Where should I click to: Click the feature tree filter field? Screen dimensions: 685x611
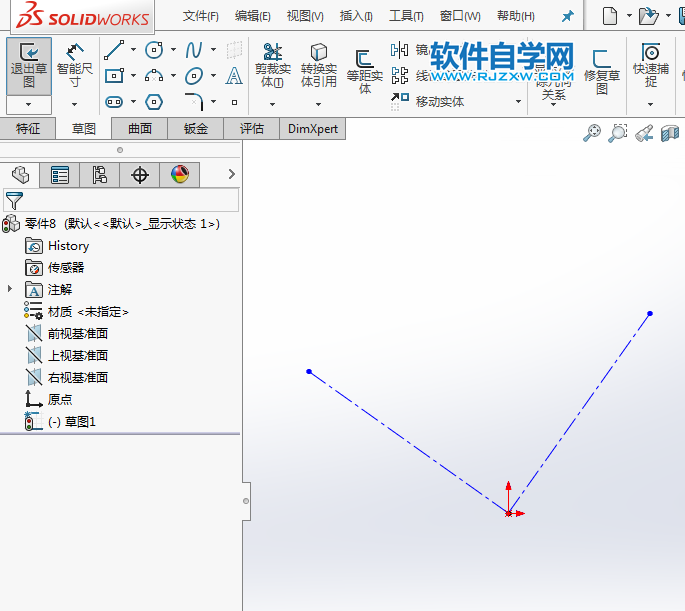121,200
